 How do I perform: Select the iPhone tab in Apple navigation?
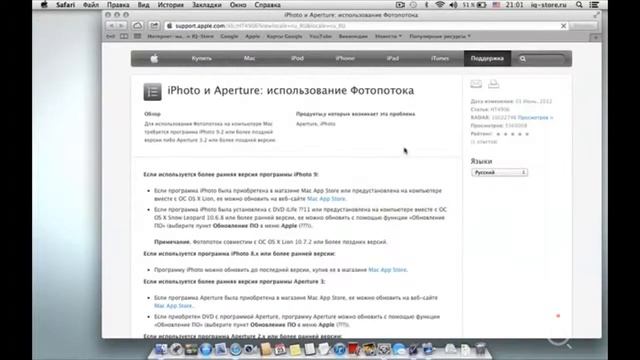[345, 58]
